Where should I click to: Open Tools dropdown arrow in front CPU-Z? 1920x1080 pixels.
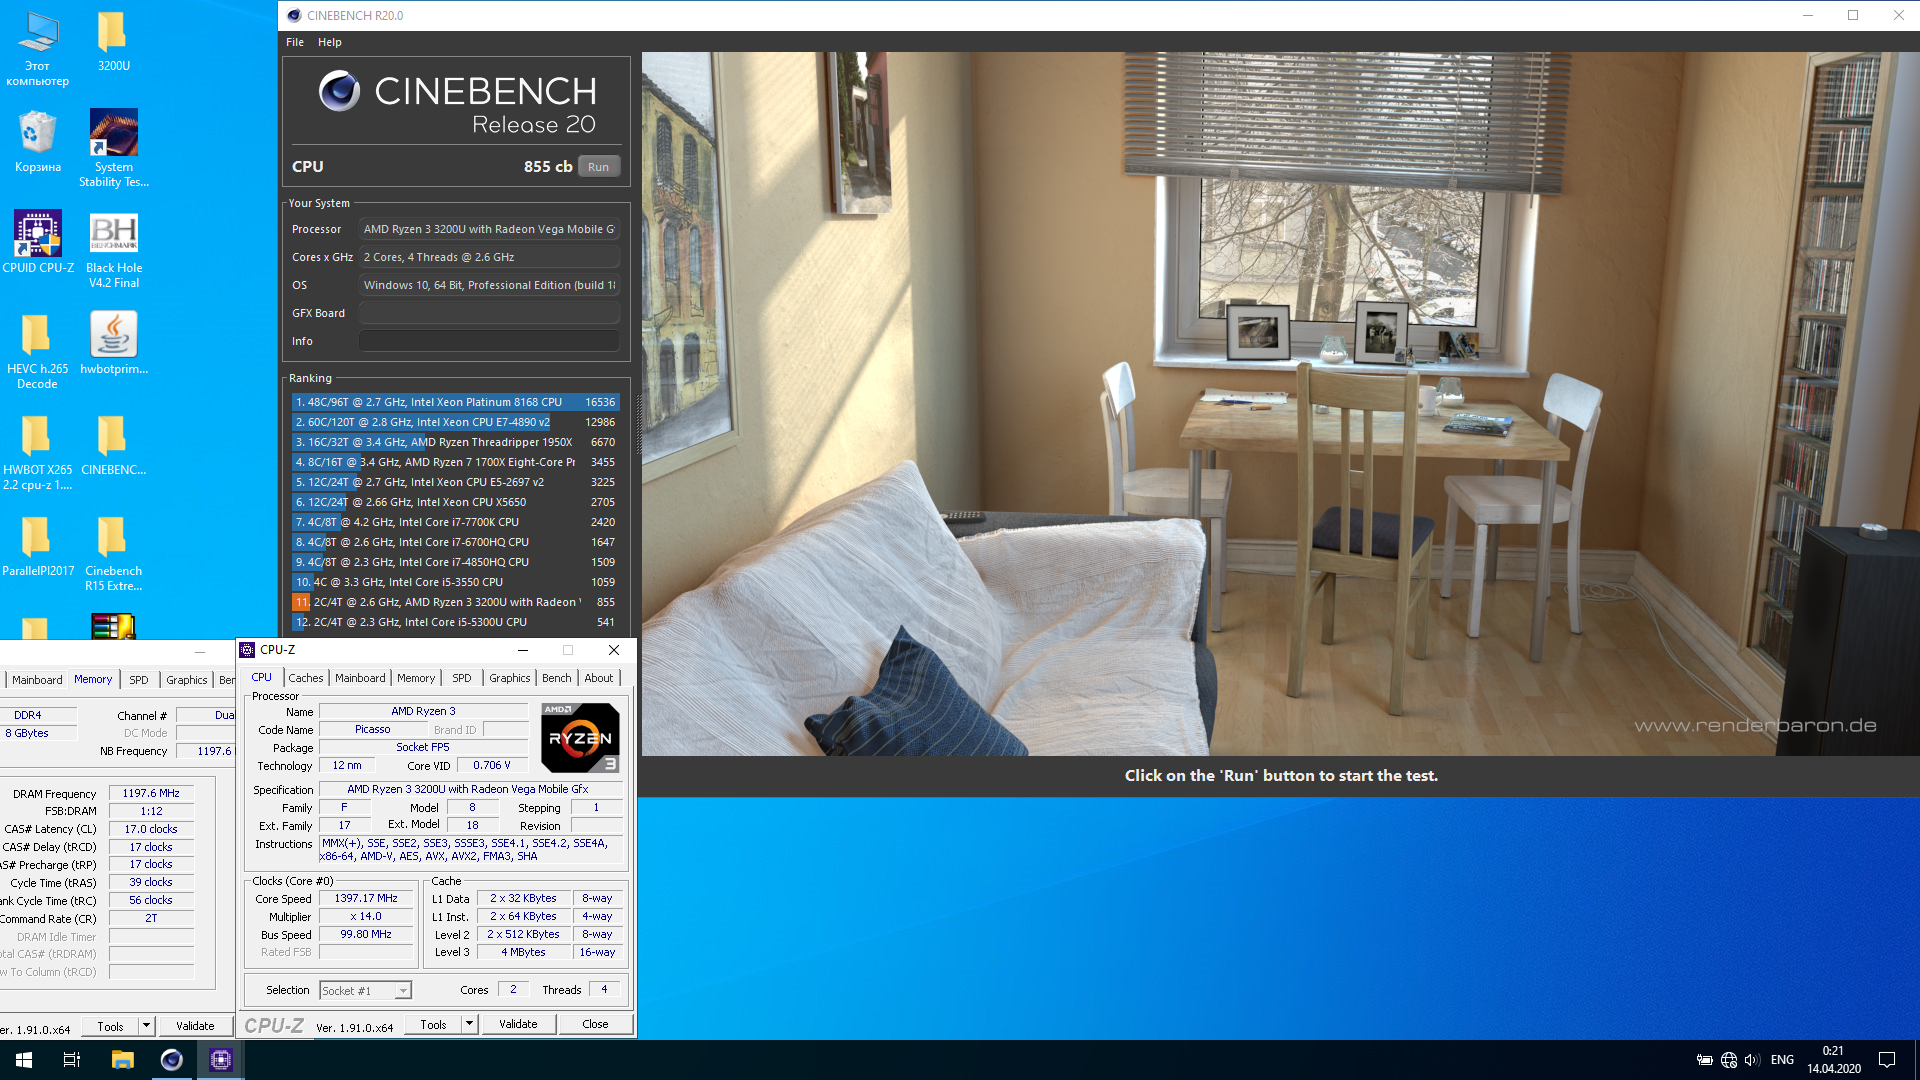[x=469, y=1024]
